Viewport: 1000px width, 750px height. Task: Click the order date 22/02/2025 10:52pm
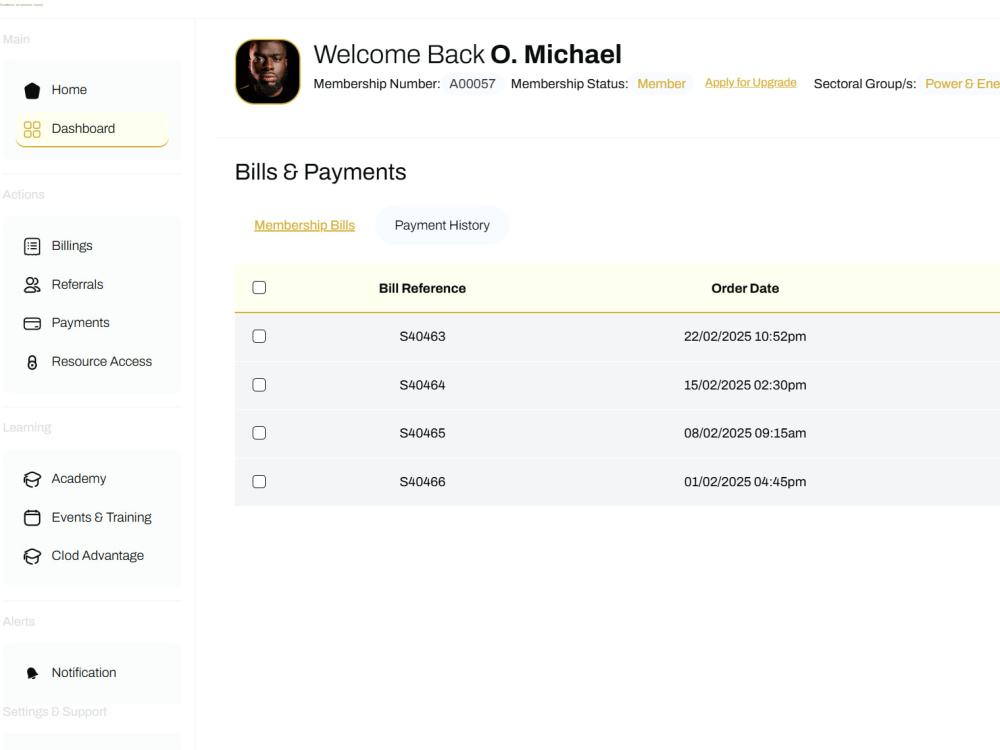click(745, 336)
